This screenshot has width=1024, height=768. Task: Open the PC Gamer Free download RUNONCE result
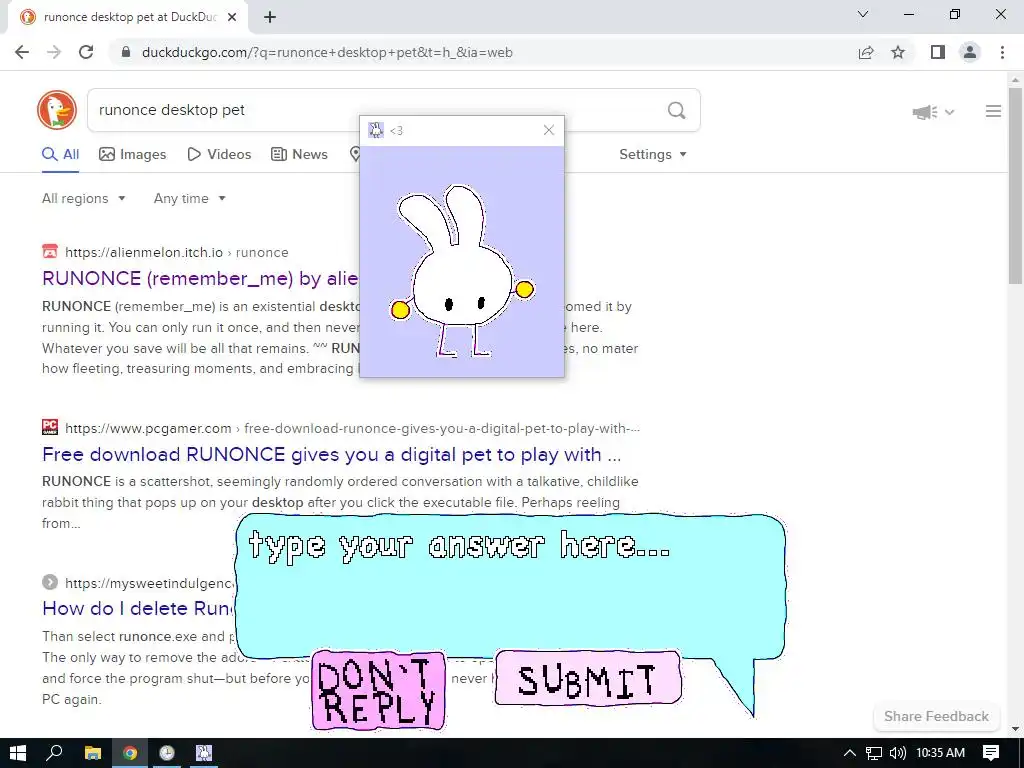[331, 455]
